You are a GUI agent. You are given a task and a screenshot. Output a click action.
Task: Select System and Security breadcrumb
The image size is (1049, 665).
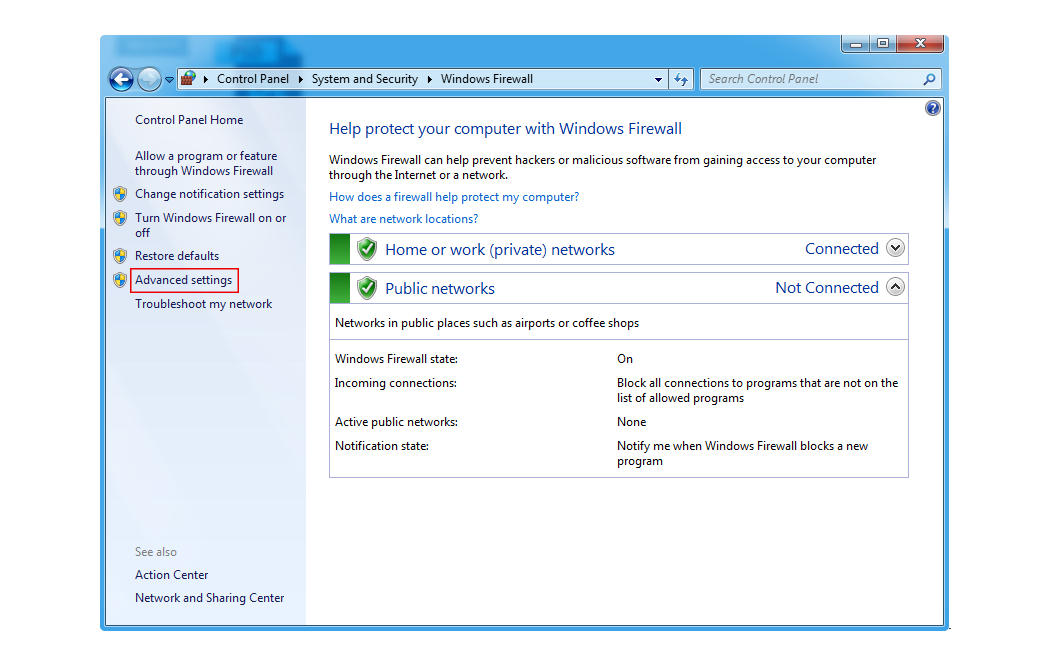[x=364, y=79]
